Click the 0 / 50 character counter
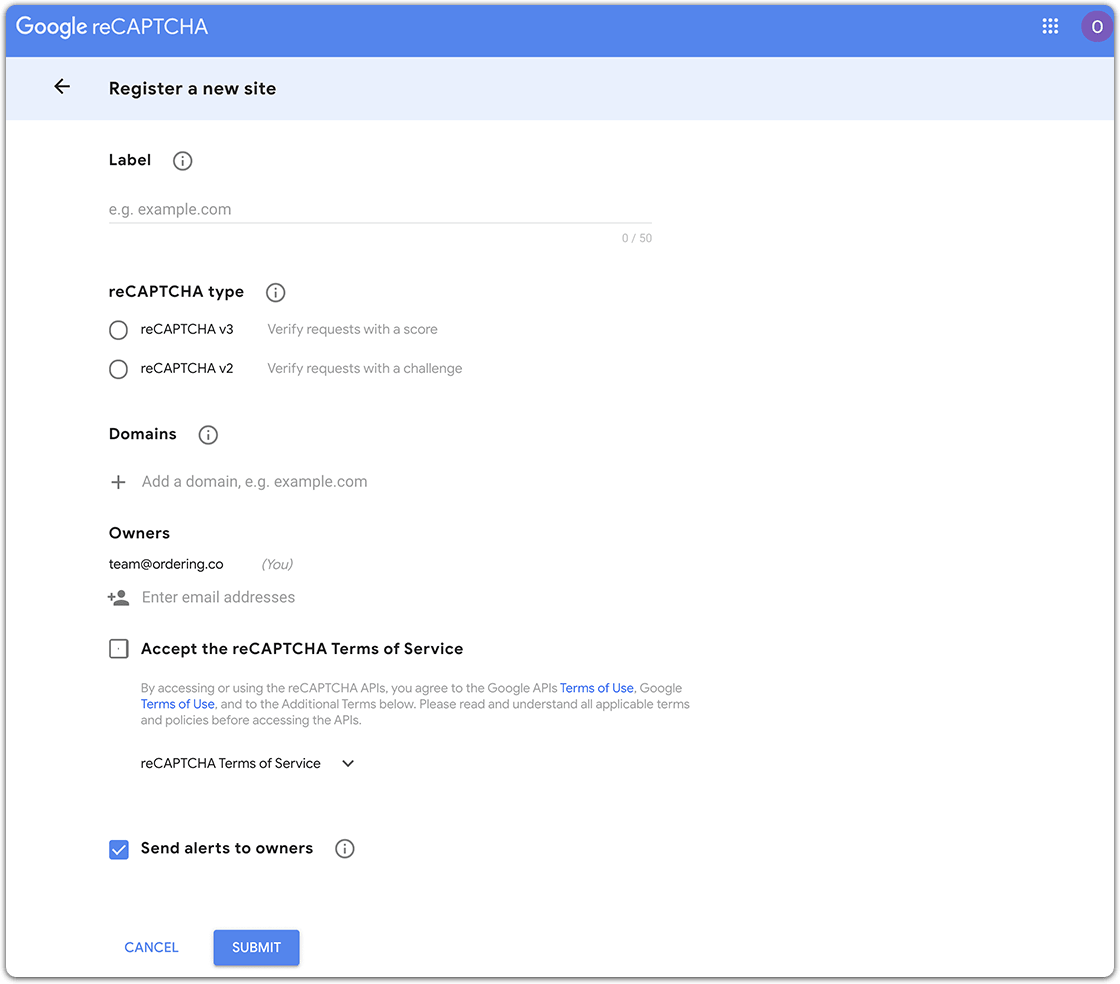Viewport: 1120px width, 984px height. [636, 239]
